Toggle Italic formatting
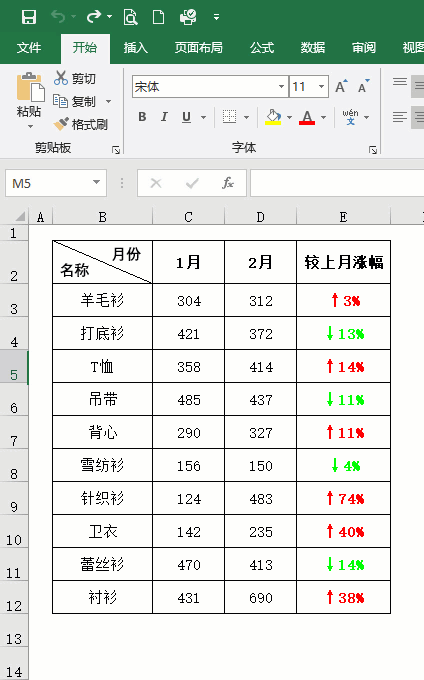Image resolution: width=424 pixels, height=680 pixels. 164,117
